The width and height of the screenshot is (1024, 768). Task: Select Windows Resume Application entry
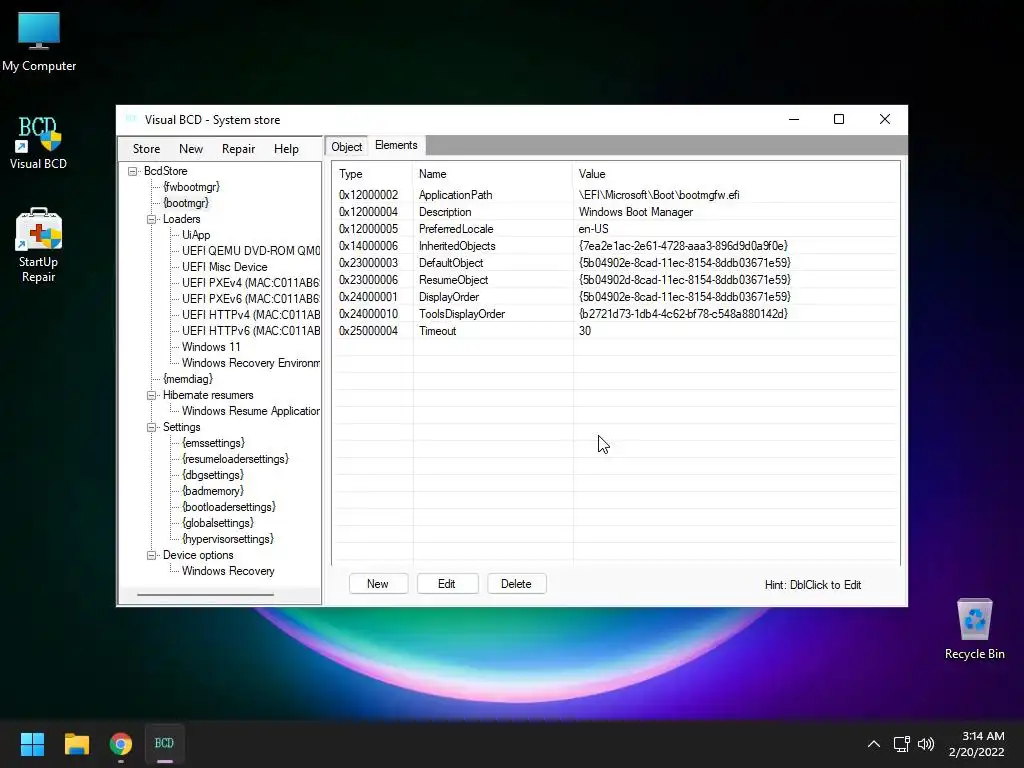pyautogui.click(x=251, y=411)
